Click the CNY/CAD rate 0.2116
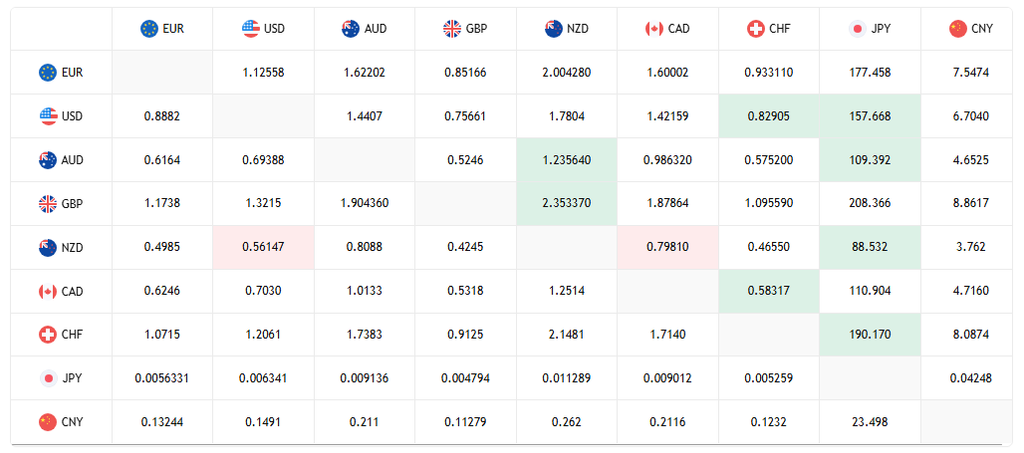This screenshot has height=453, width=1024. (x=667, y=422)
